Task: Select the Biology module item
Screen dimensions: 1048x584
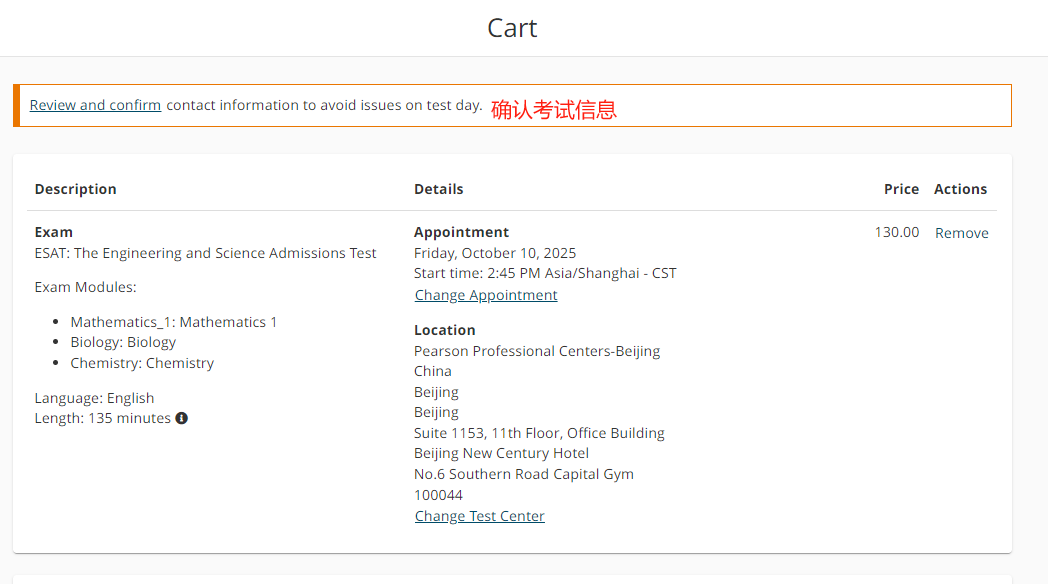Action: pyautogui.click(x=123, y=342)
